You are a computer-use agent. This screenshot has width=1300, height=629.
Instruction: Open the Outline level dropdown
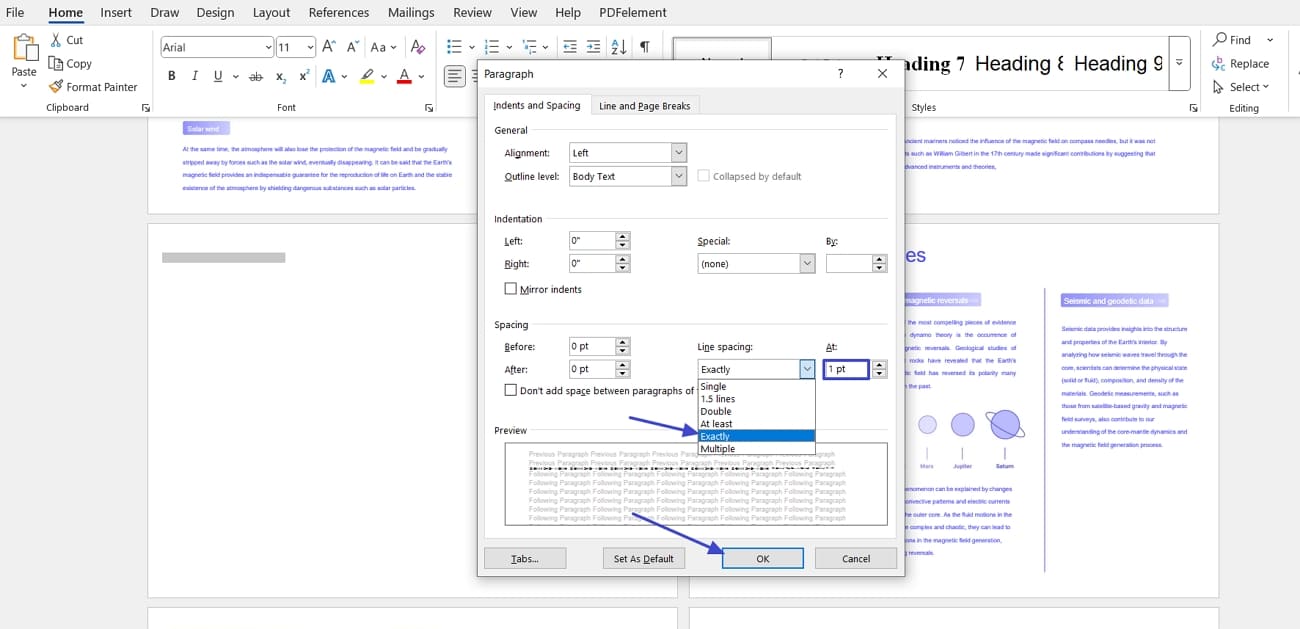click(679, 174)
